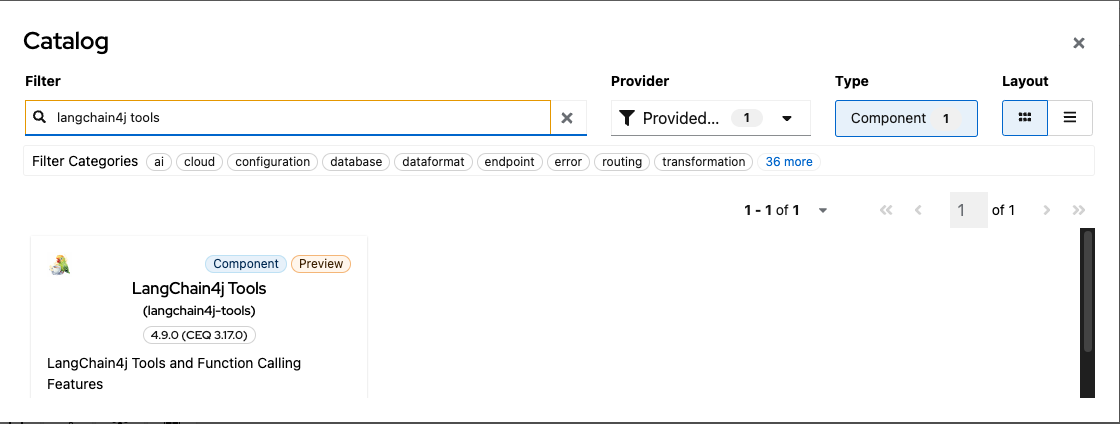Viewport: 1120px width, 424px height.
Task: Click the catalog vertical scrollbar
Action: pos(1088,292)
